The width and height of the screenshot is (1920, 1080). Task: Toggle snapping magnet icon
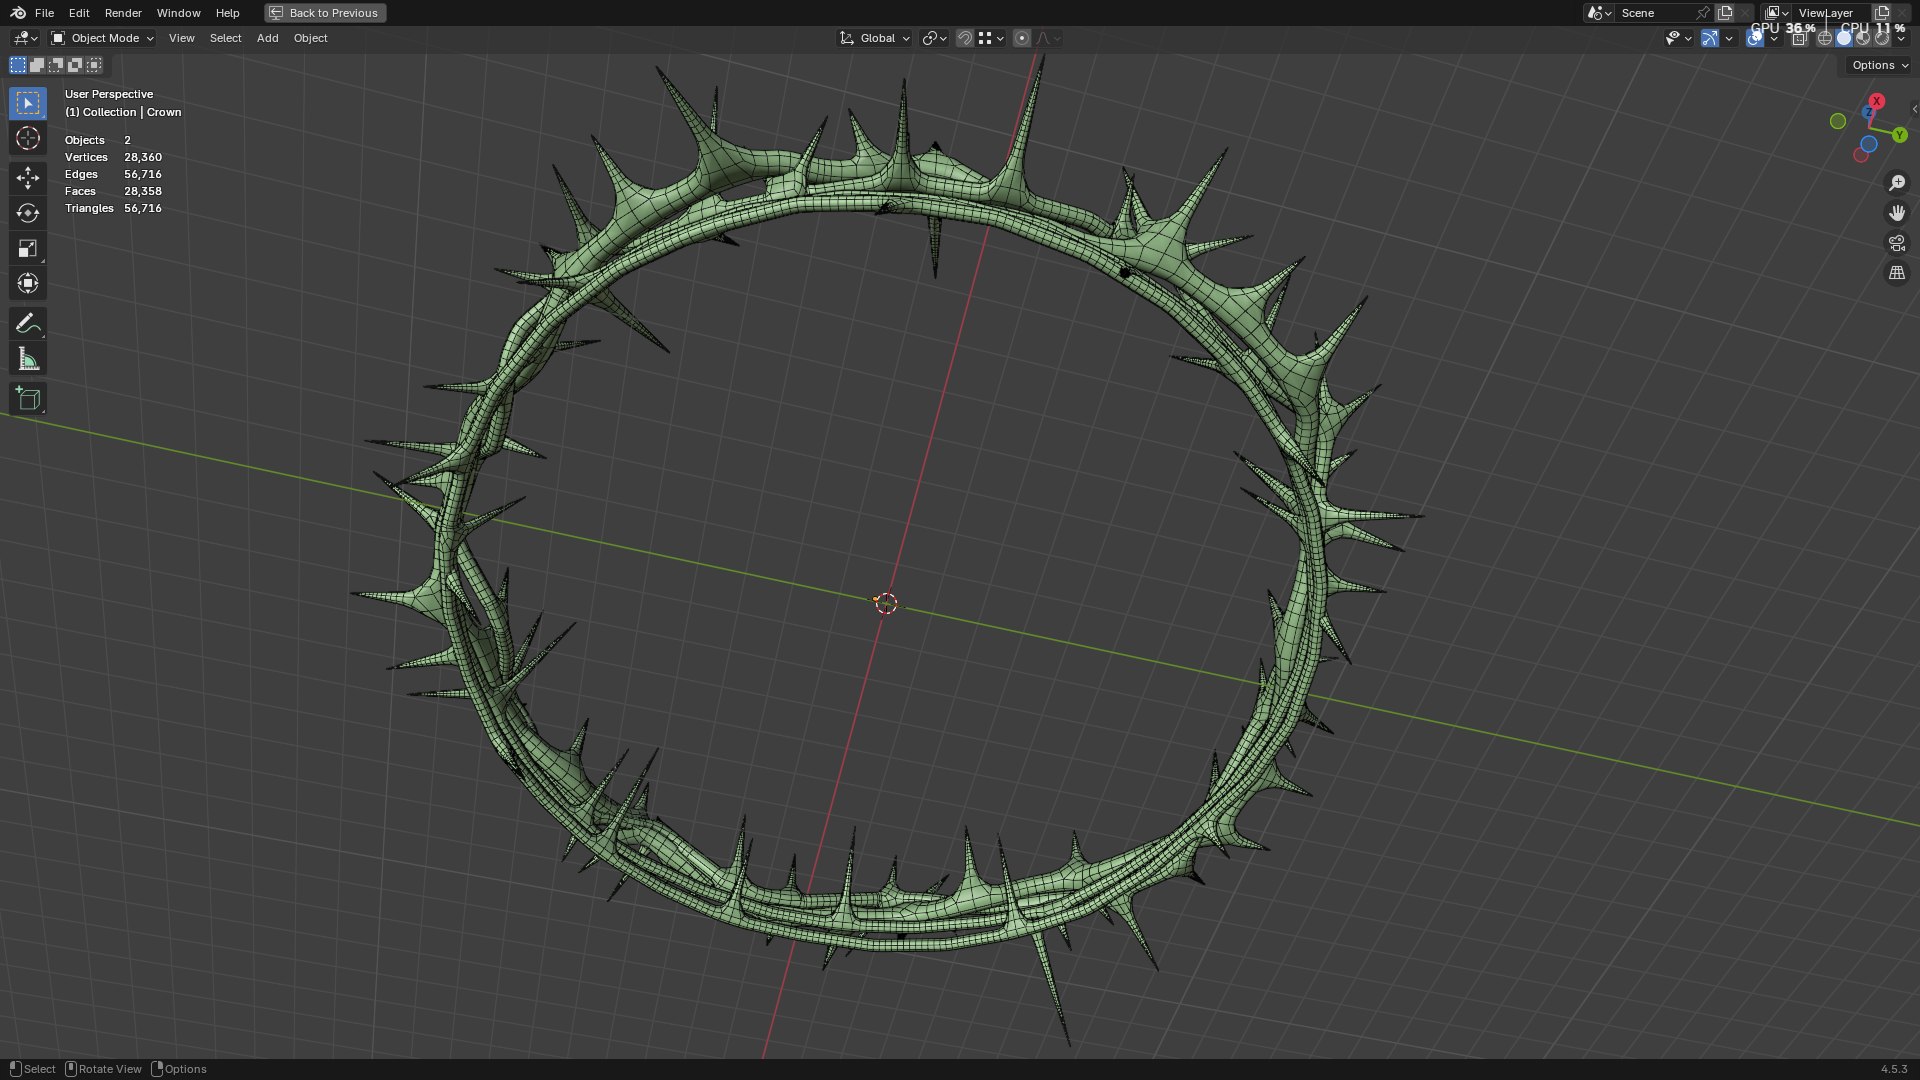pyautogui.click(x=964, y=38)
